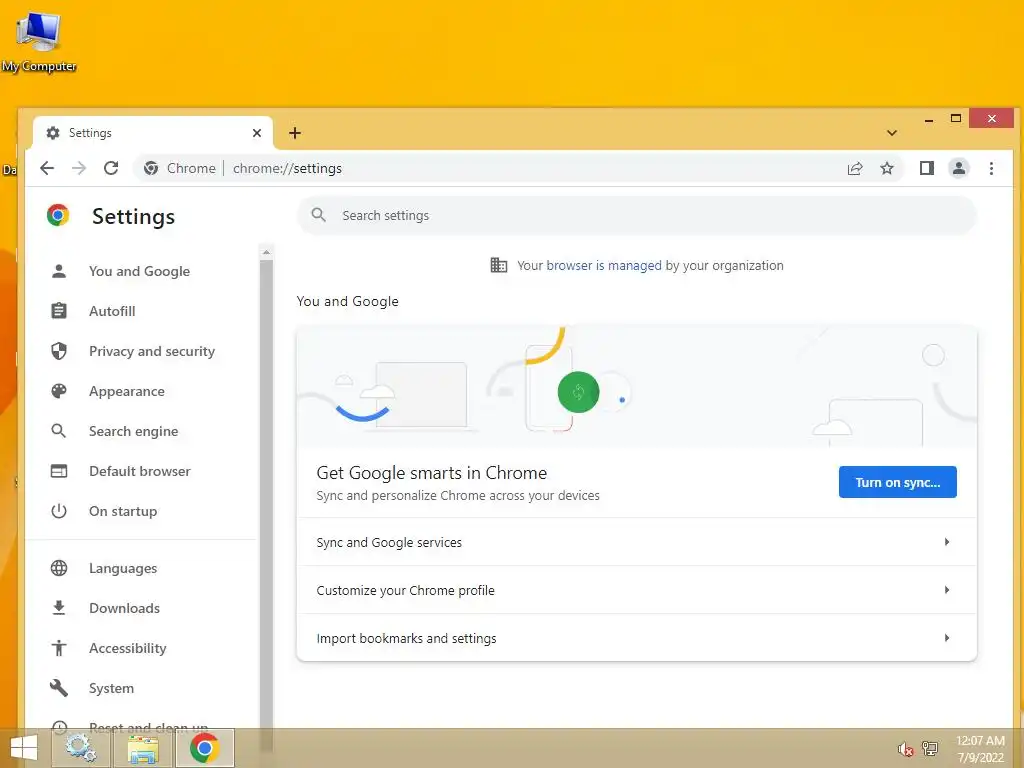Expand arrow on Import bookmarks row
The width and height of the screenshot is (1024, 768).
coord(946,638)
